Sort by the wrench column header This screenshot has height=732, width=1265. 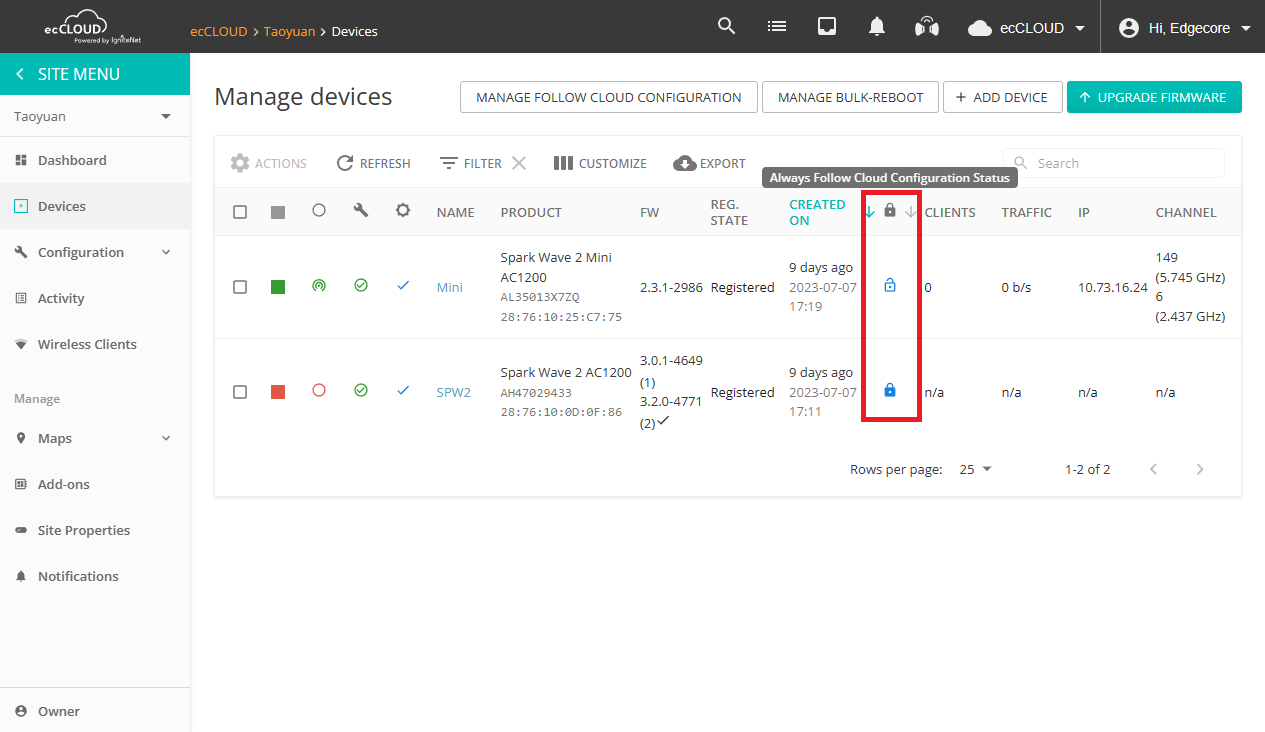(x=361, y=211)
